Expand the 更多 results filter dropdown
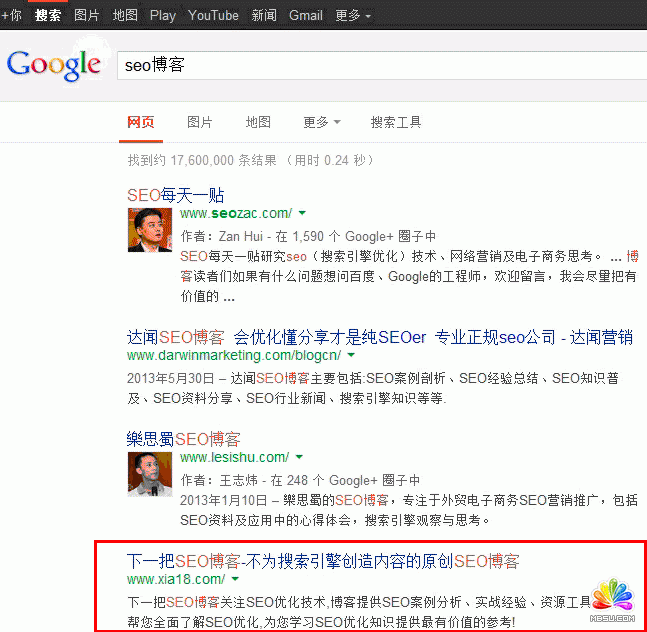This screenshot has height=632, width=647. click(322, 122)
